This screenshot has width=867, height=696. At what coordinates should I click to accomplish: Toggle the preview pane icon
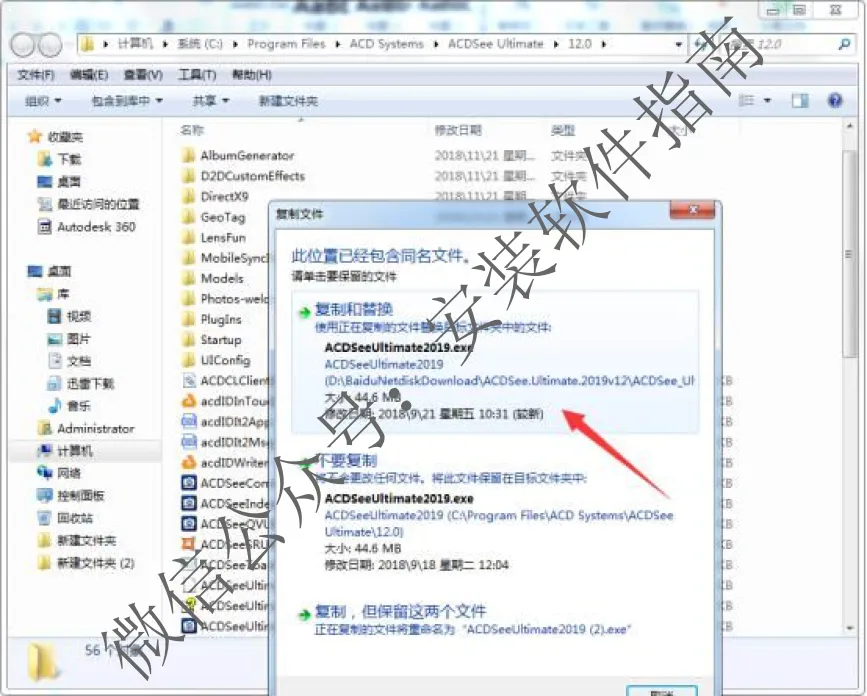[800, 101]
